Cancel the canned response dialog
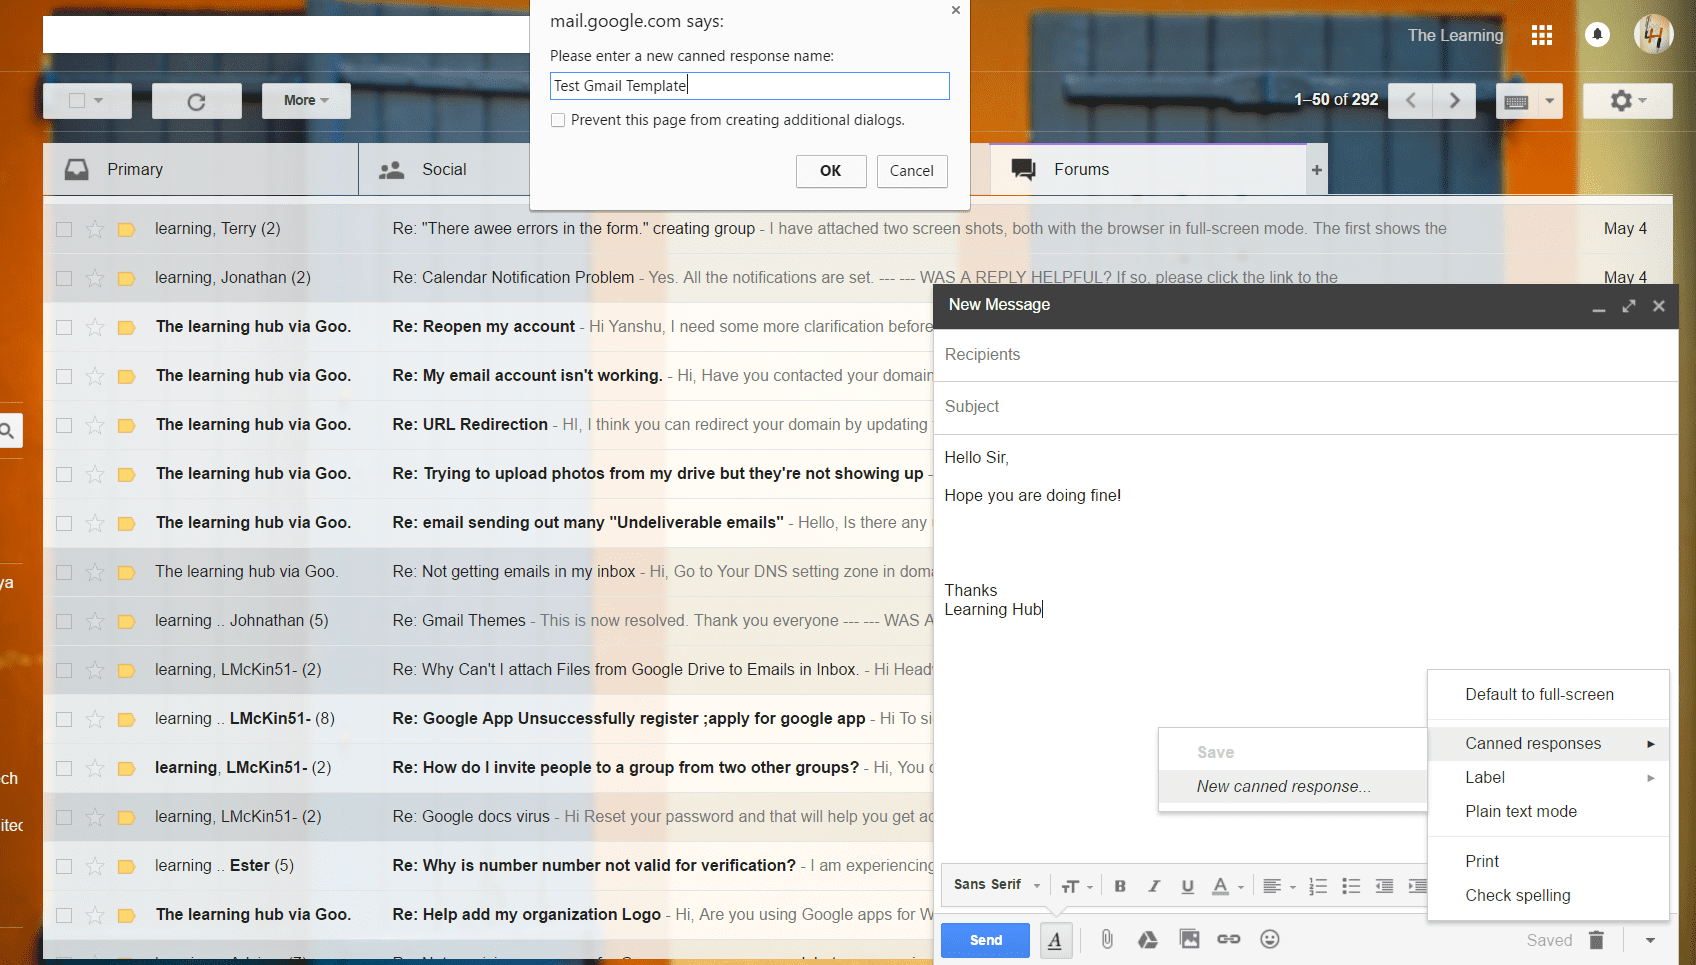 click(x=912, y=171)
